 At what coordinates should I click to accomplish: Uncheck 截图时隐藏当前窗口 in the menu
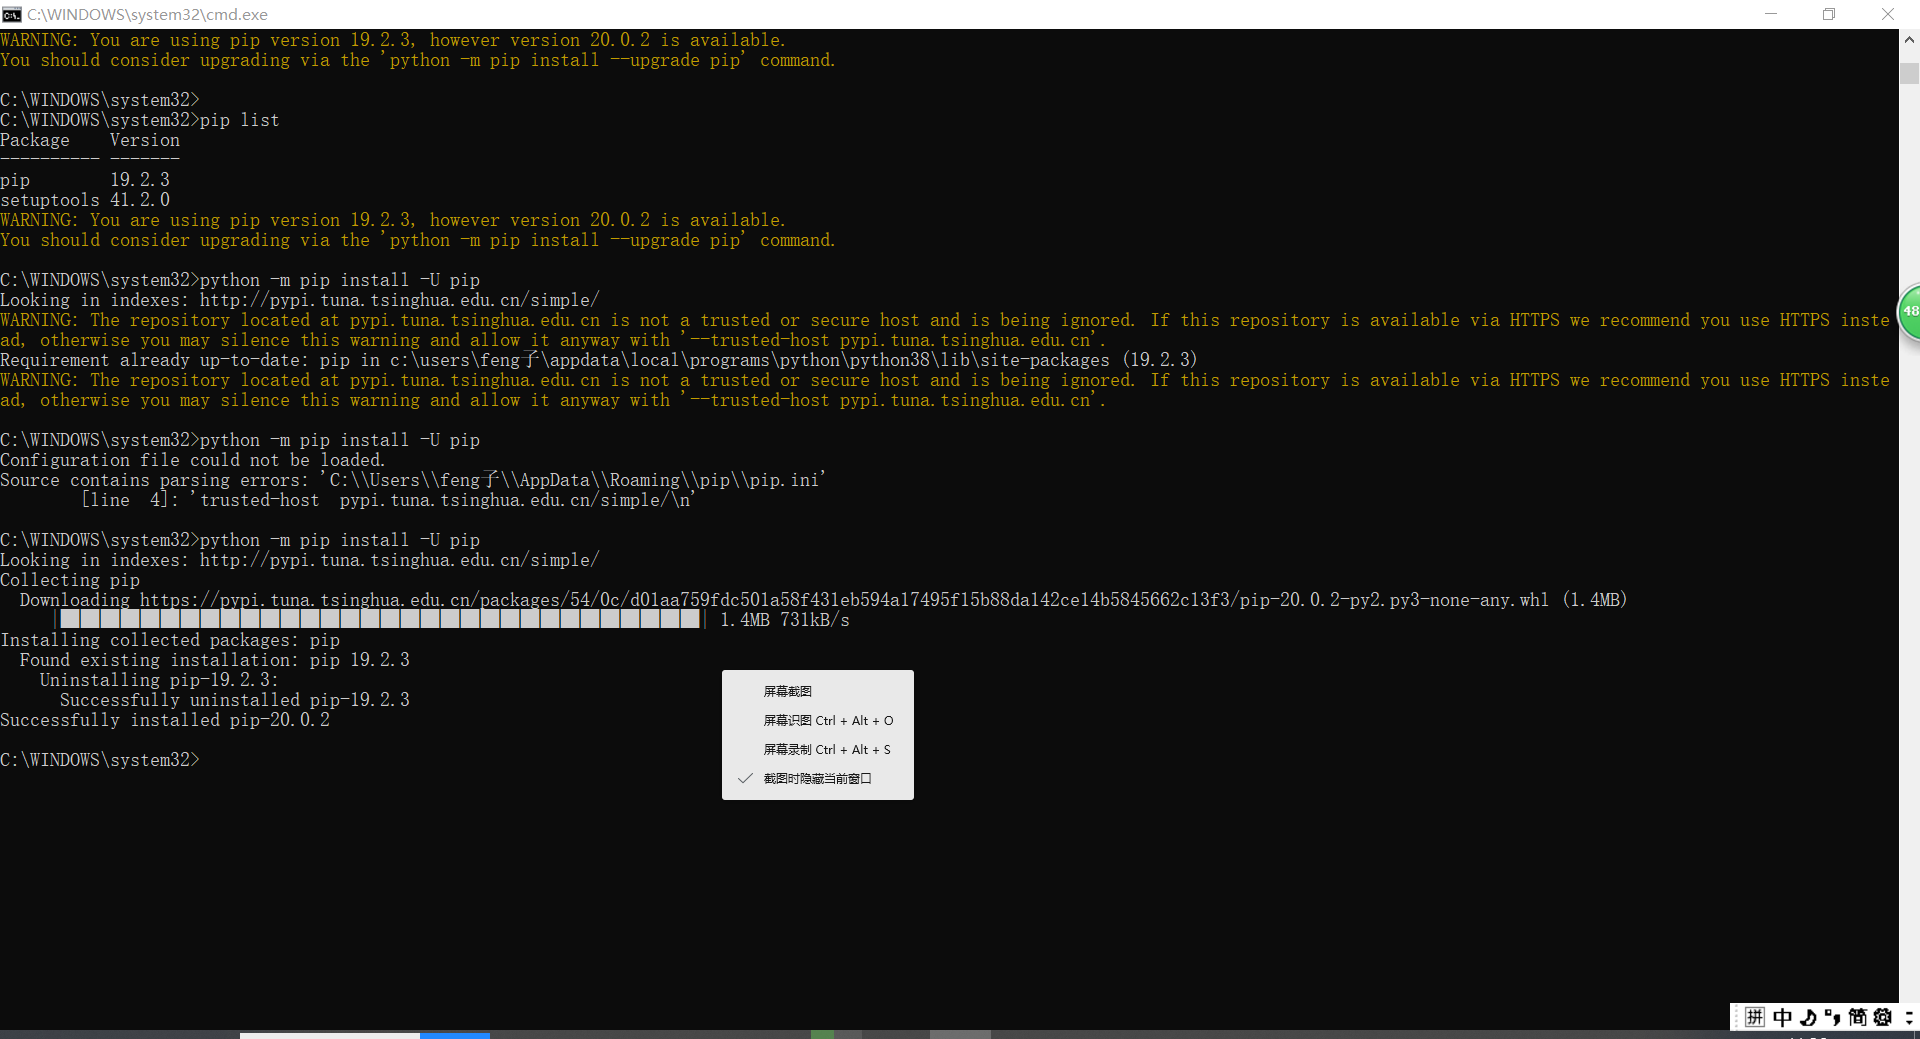815,778
